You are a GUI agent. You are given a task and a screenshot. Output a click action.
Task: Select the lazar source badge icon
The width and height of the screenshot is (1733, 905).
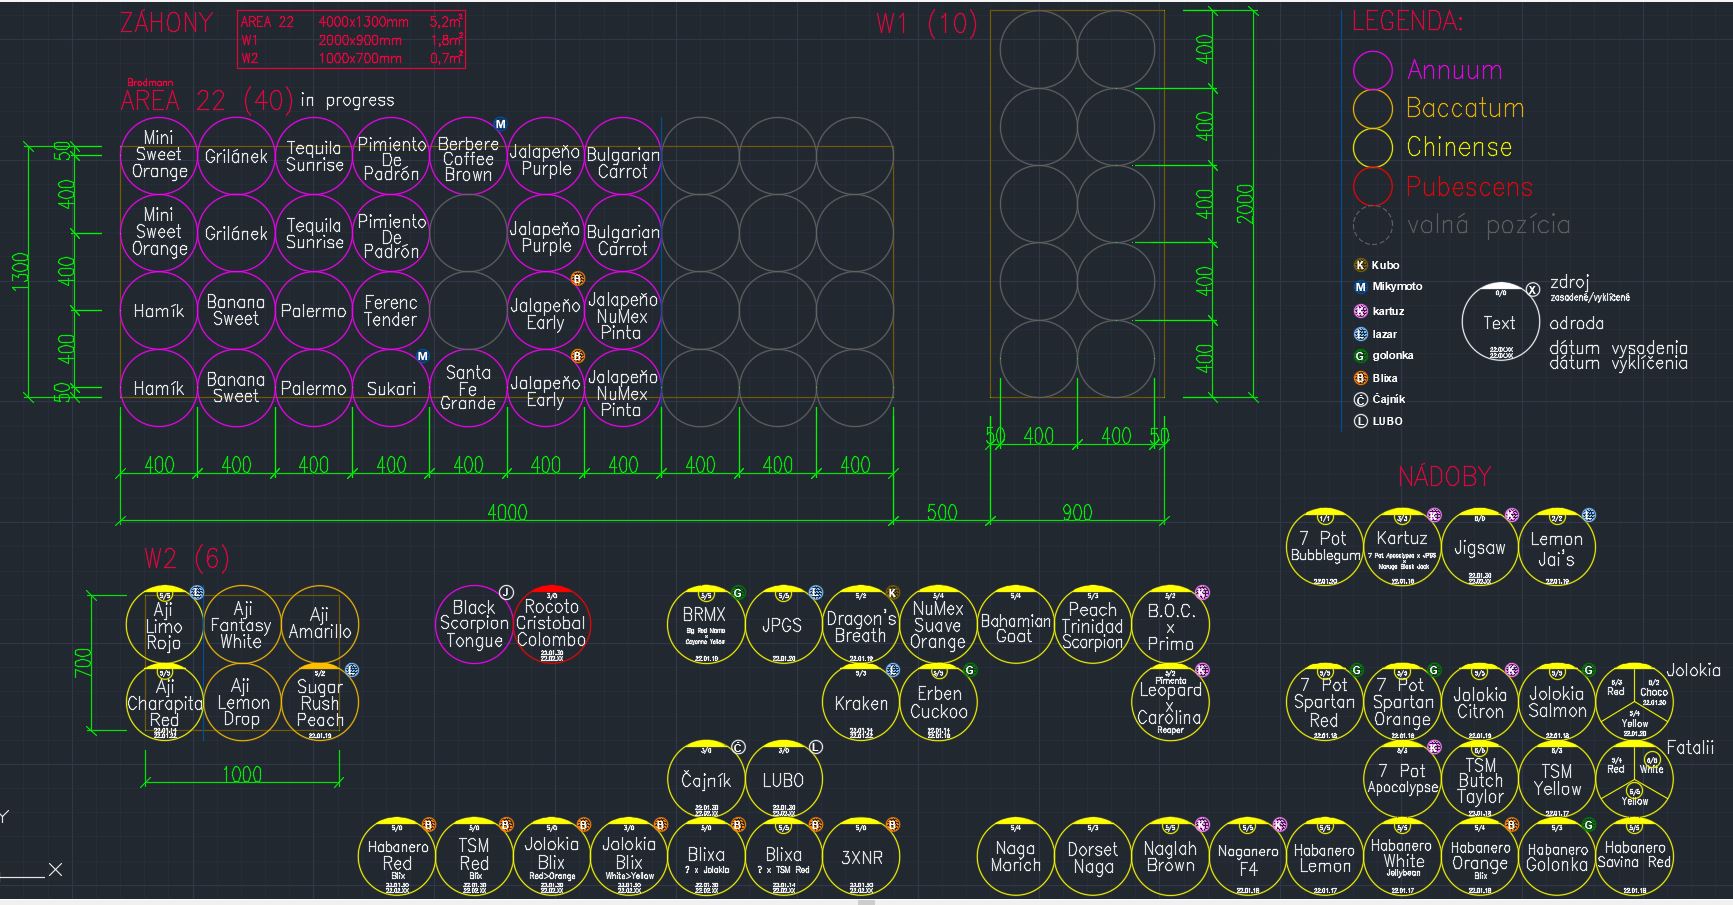coord(1360,334)
